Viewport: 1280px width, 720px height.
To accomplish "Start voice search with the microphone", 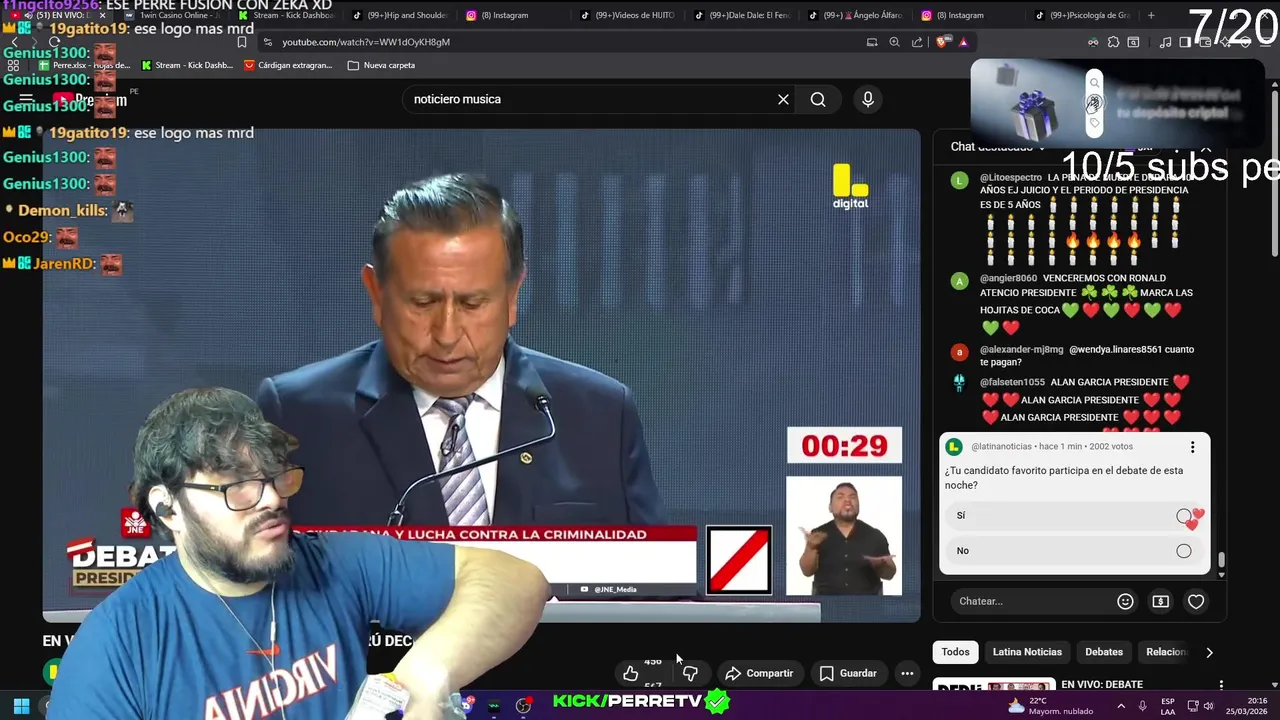I will (868, 99).
